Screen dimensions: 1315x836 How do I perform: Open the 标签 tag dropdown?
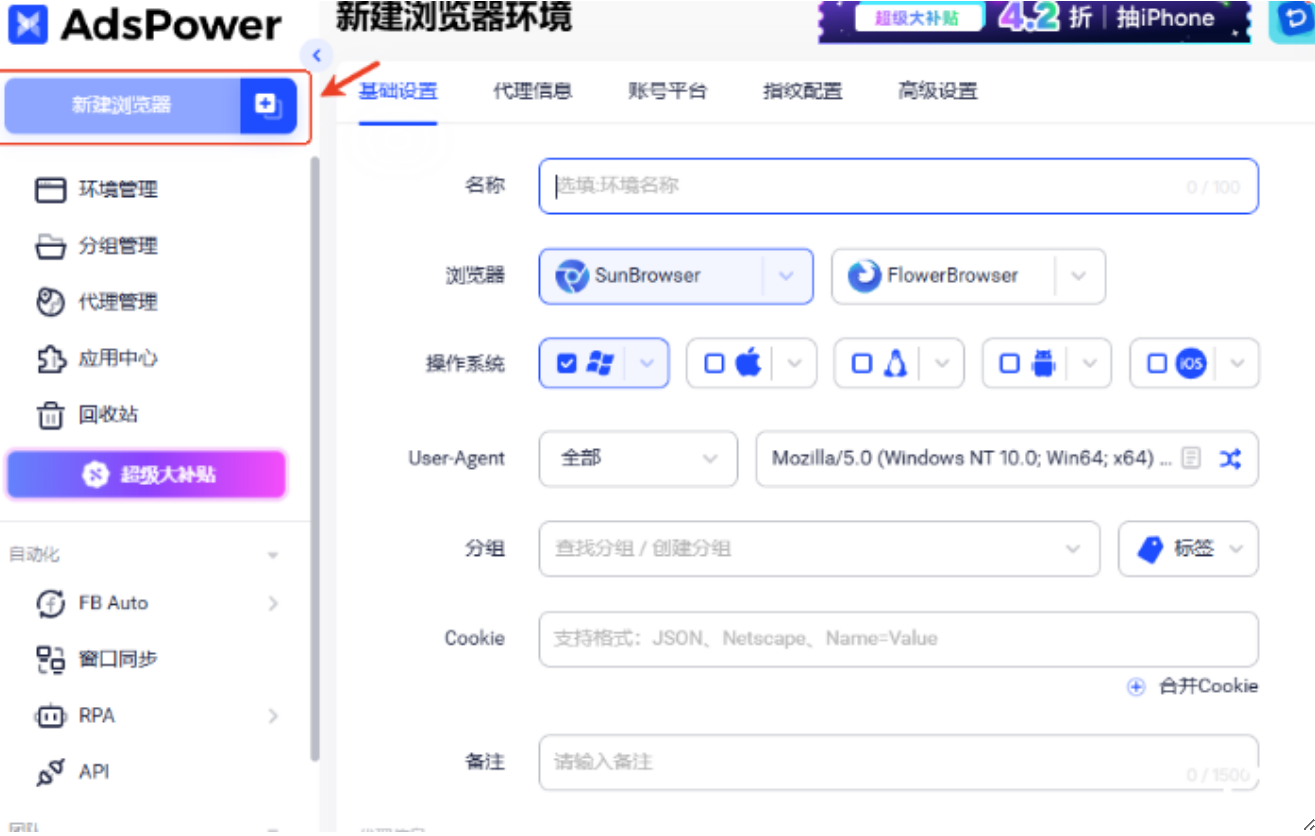point(1188,549)
